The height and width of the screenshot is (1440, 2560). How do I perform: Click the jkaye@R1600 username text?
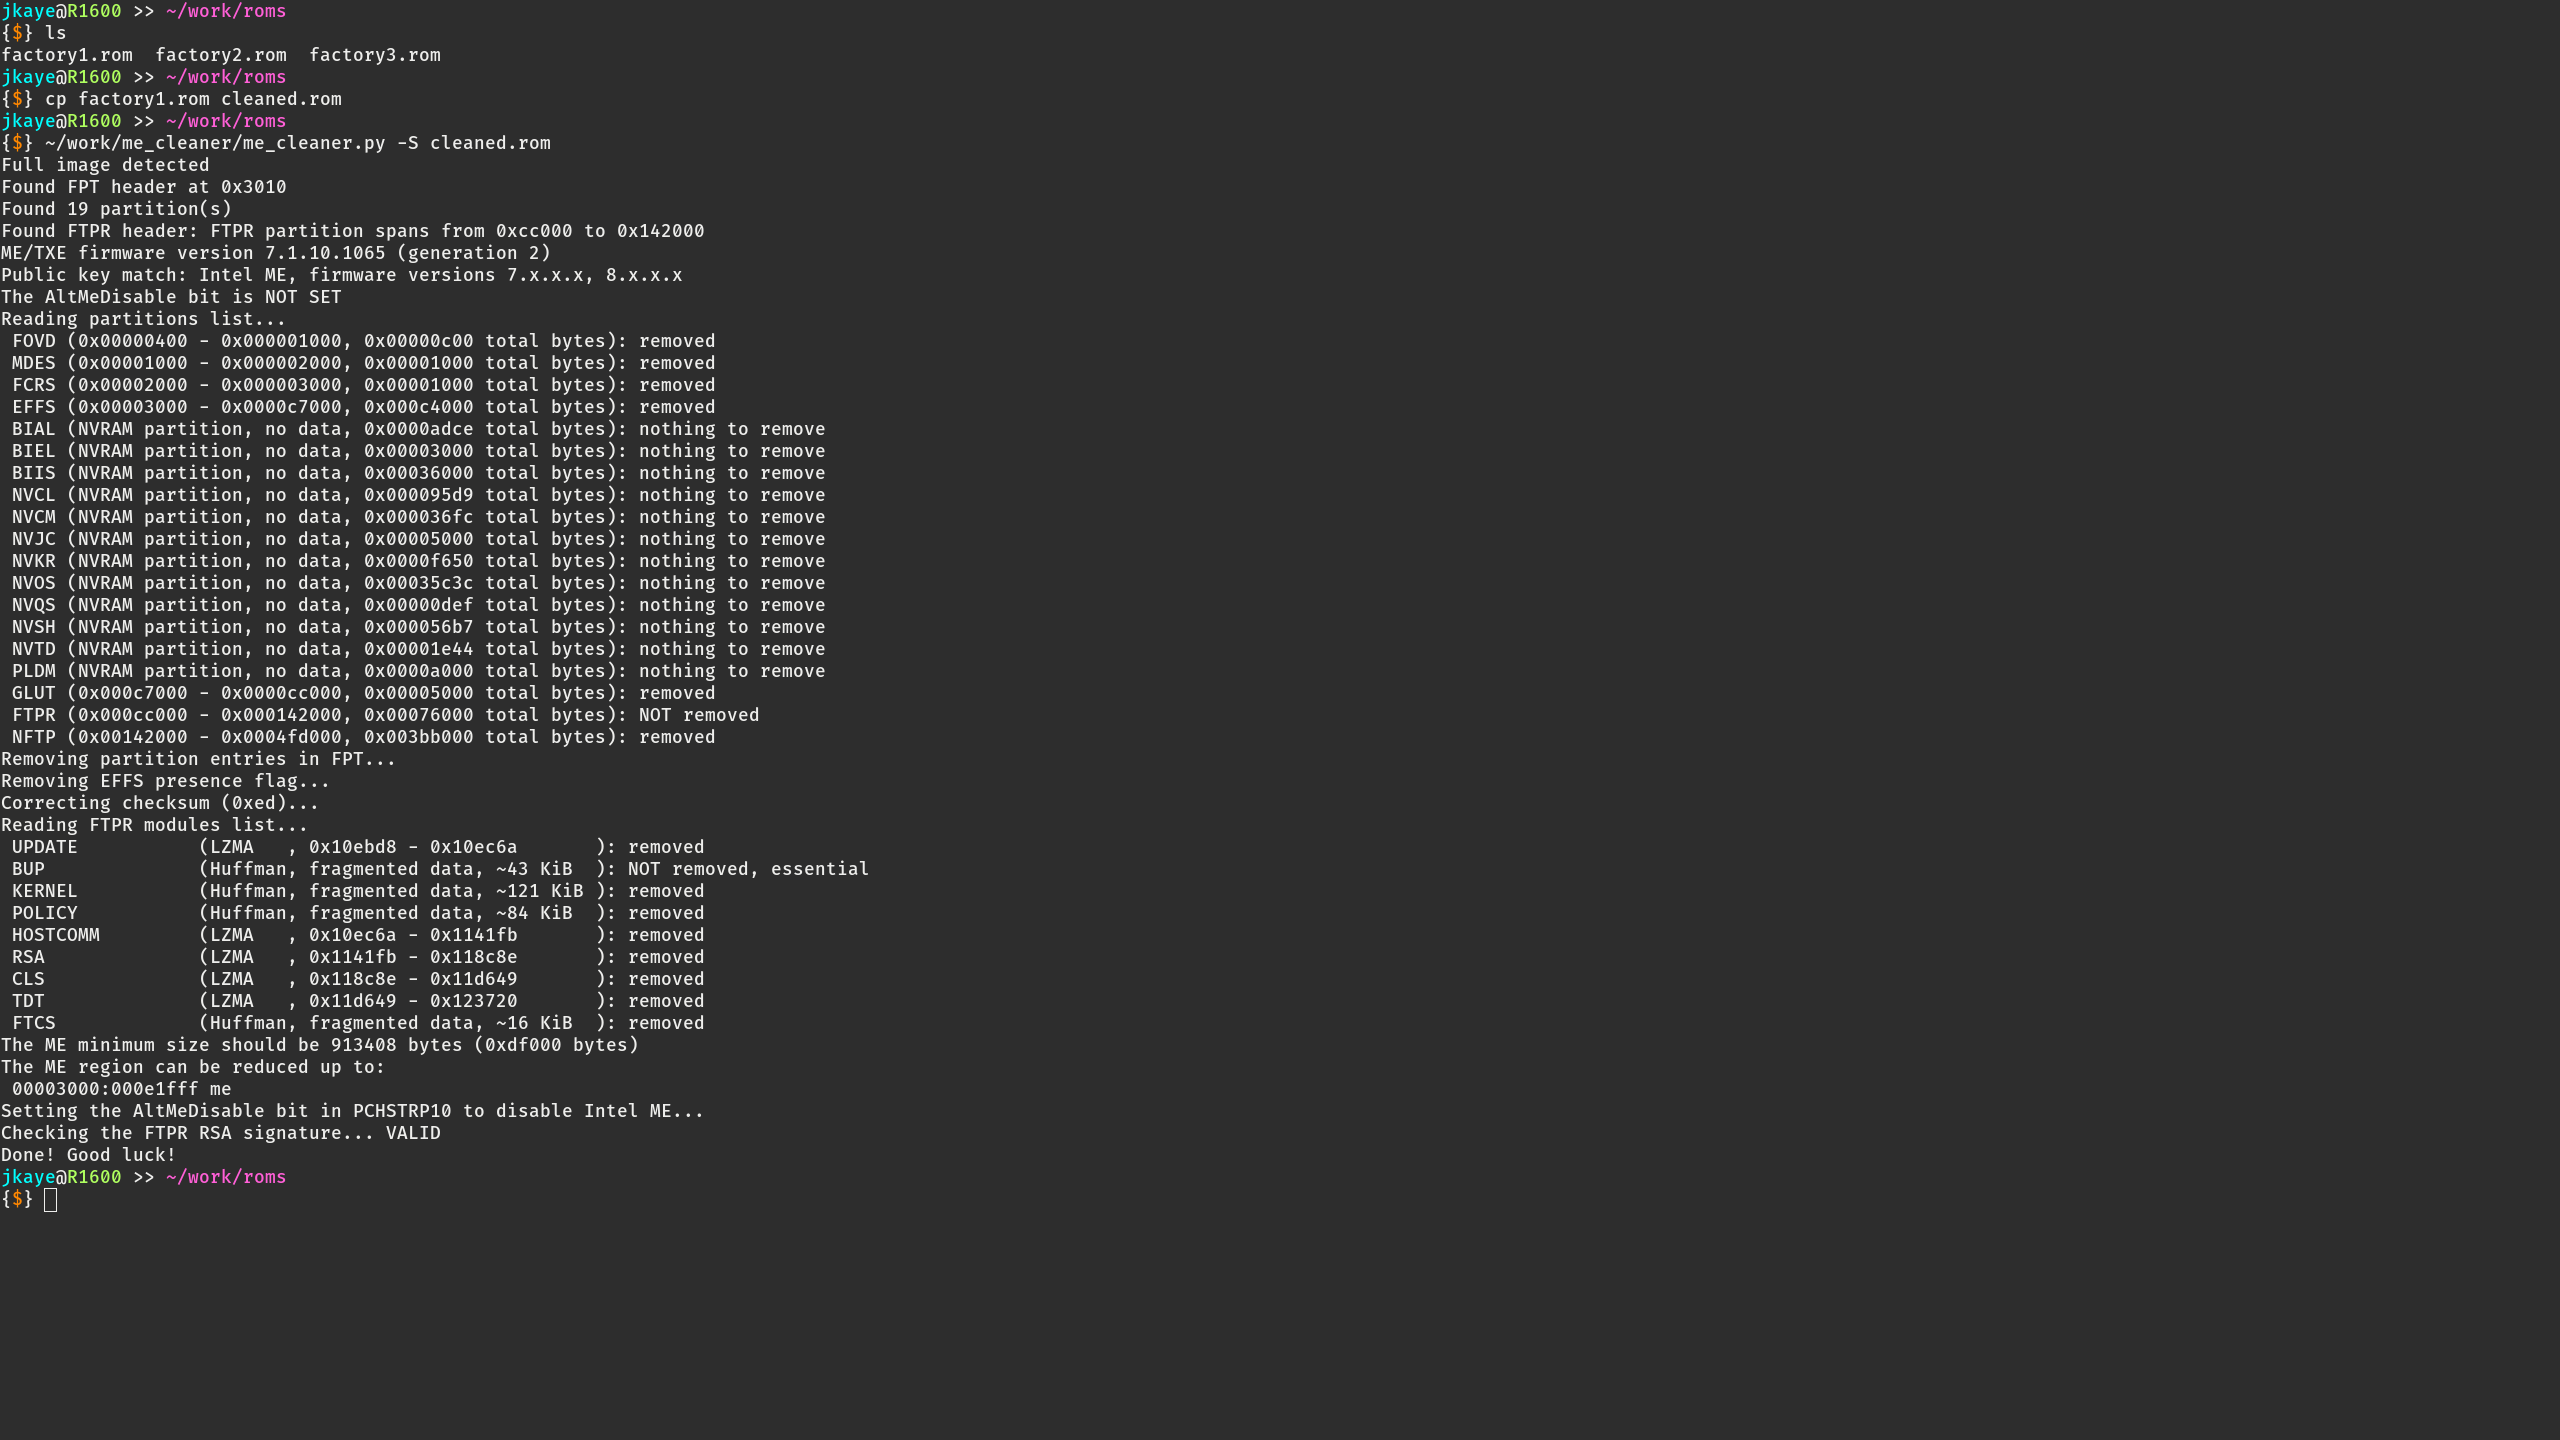[60, 11]
